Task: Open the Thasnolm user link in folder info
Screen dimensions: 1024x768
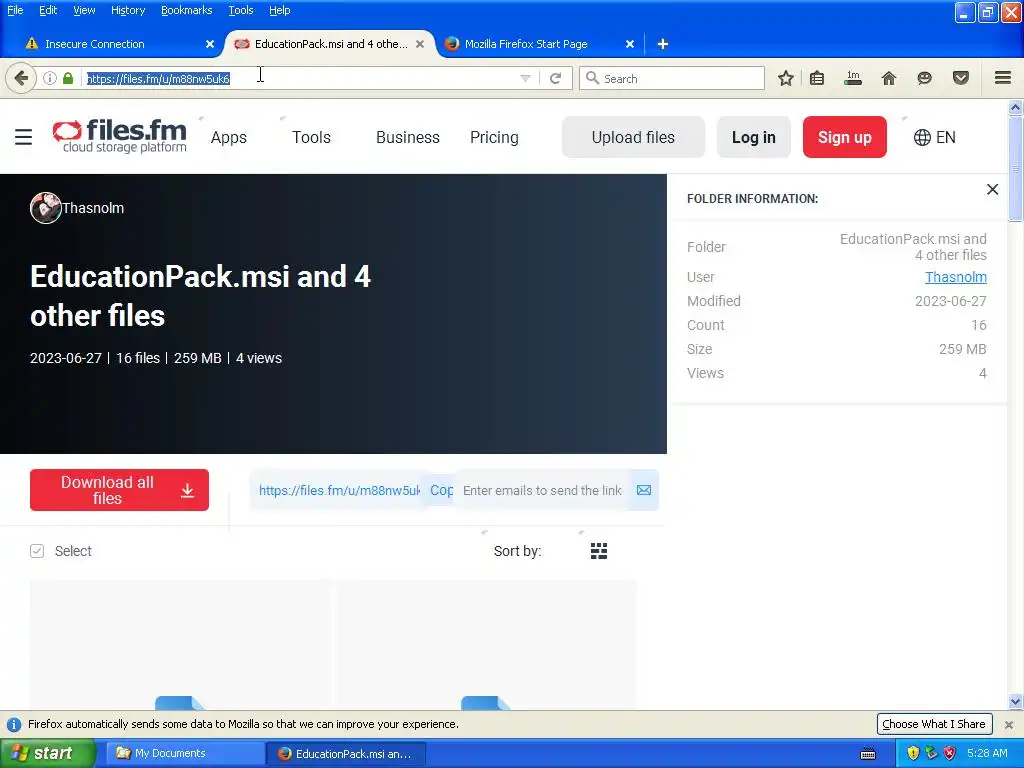Action: [955, 277]
